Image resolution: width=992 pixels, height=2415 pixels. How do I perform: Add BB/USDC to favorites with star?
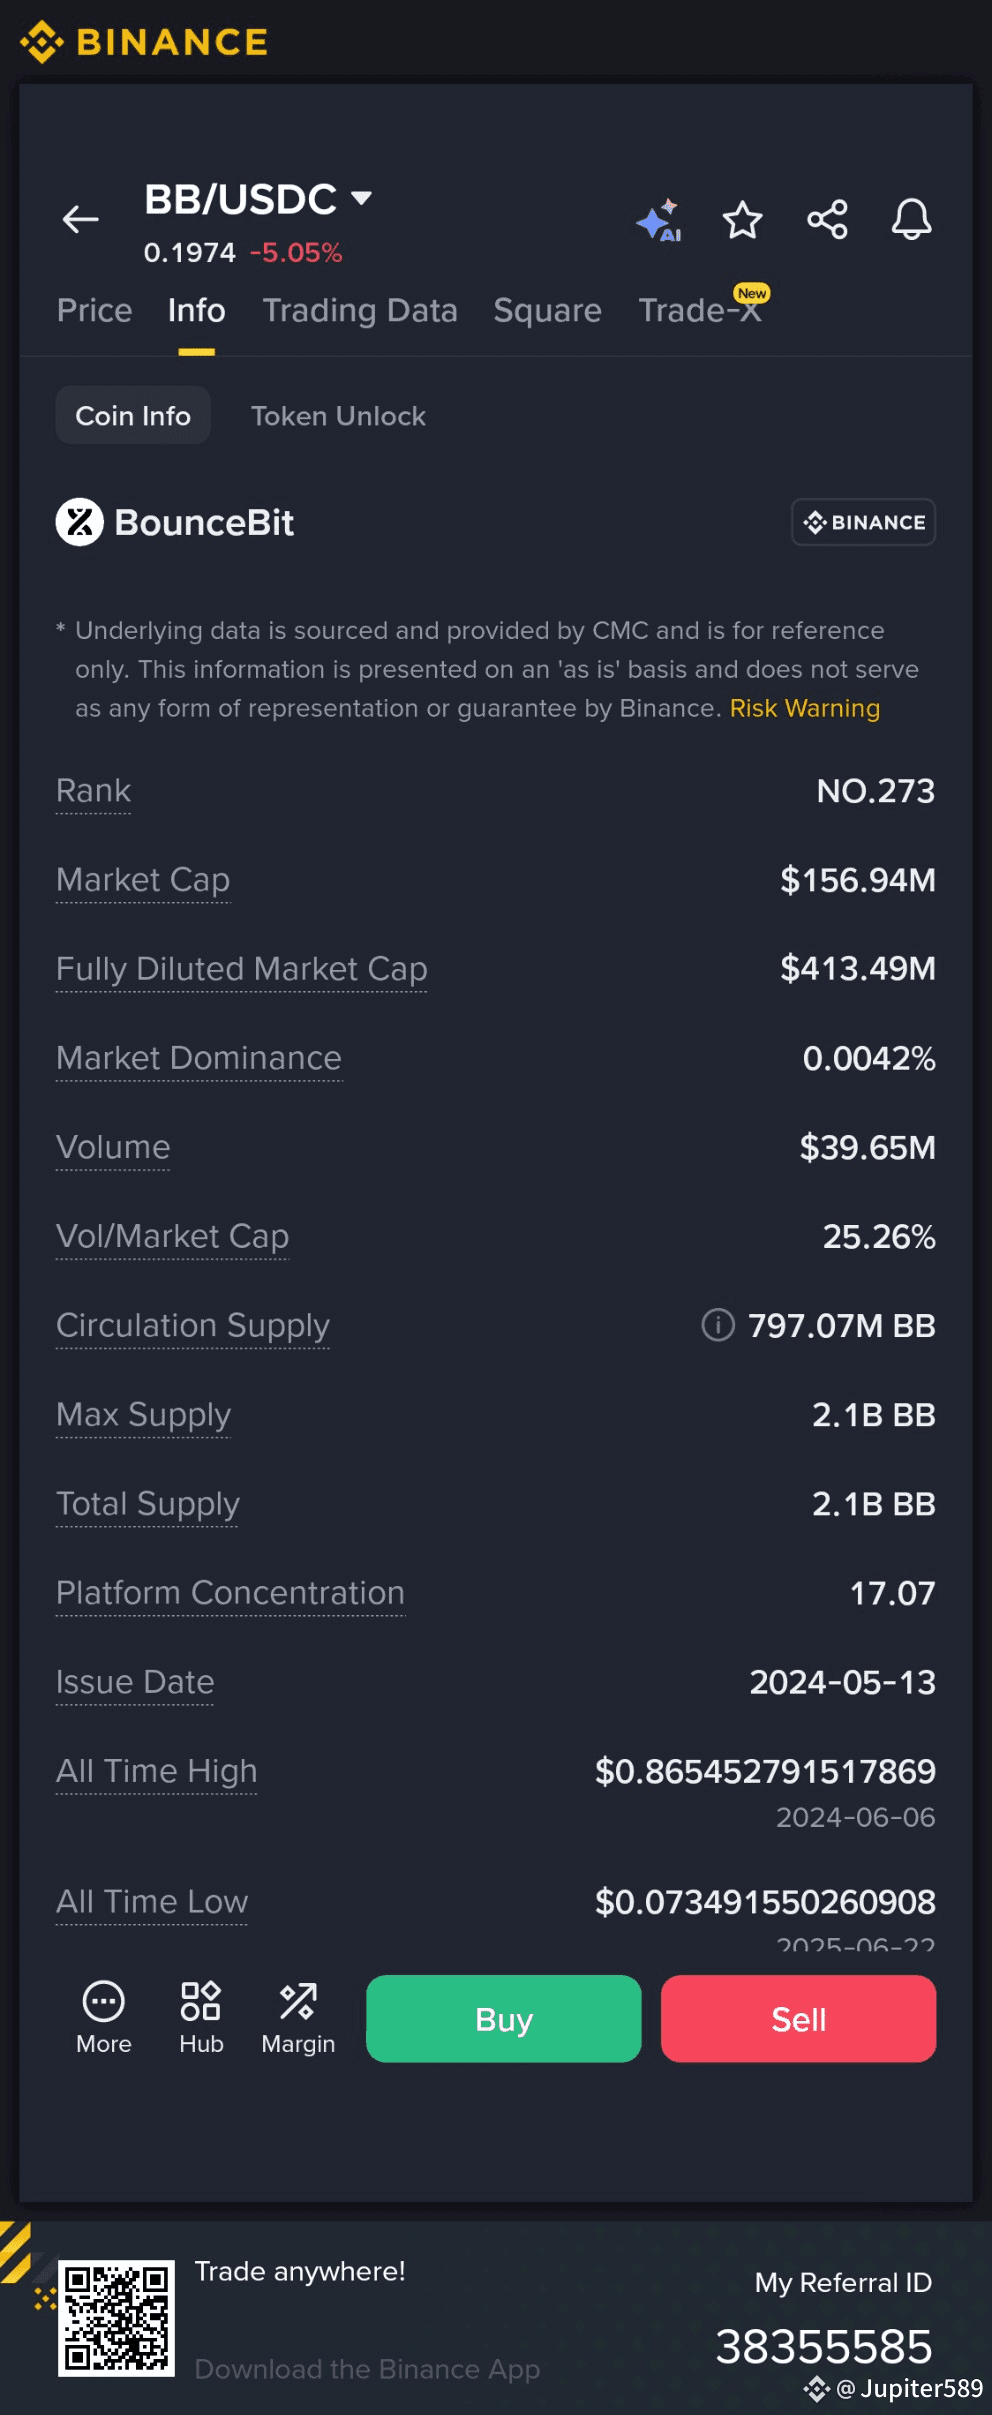[x=742, y=220]
